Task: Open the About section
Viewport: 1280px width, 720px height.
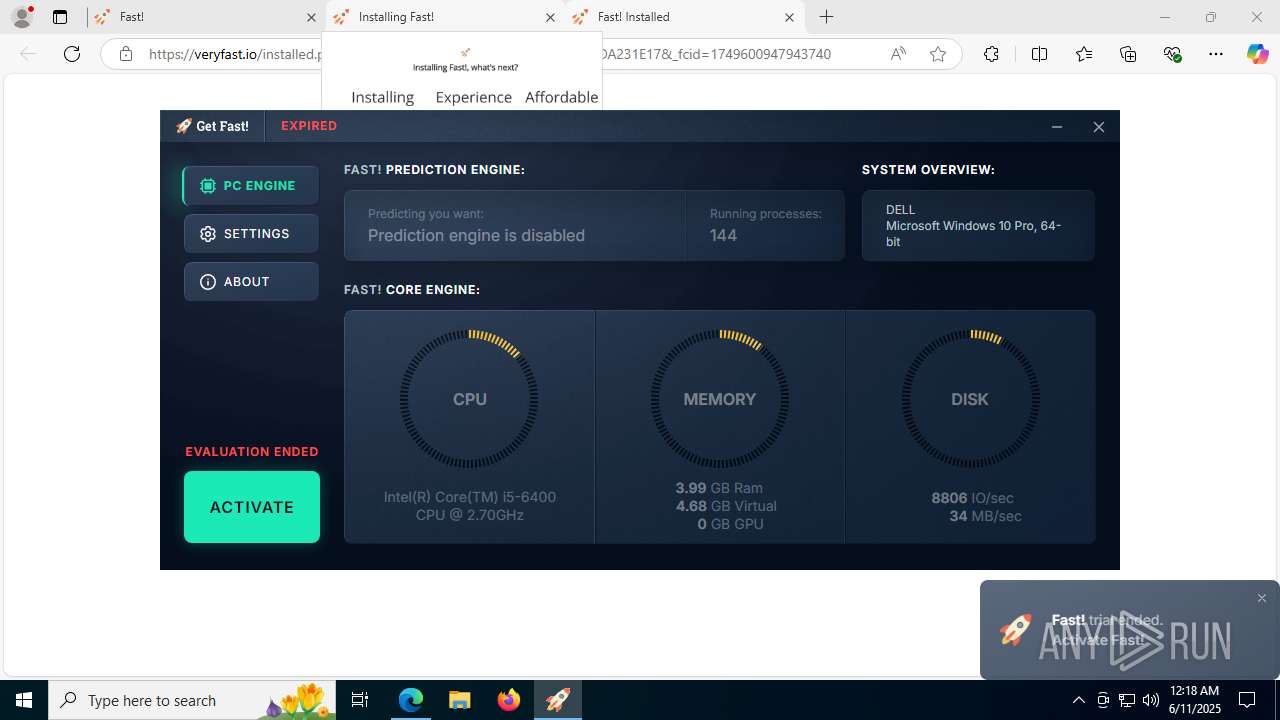Action: [251, 282]
